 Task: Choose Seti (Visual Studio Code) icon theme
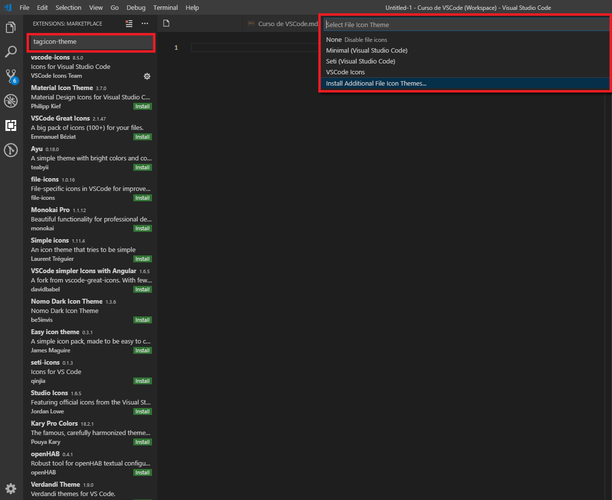465,61
